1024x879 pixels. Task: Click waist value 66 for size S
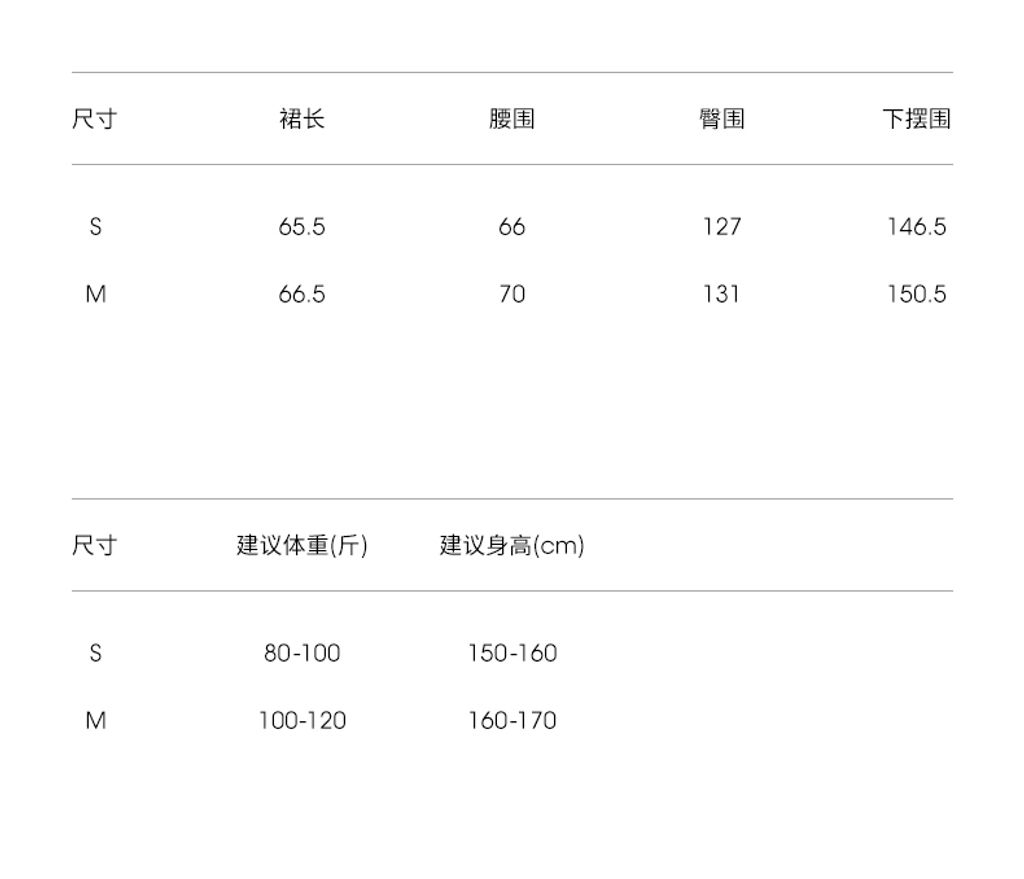click(512, 227)
